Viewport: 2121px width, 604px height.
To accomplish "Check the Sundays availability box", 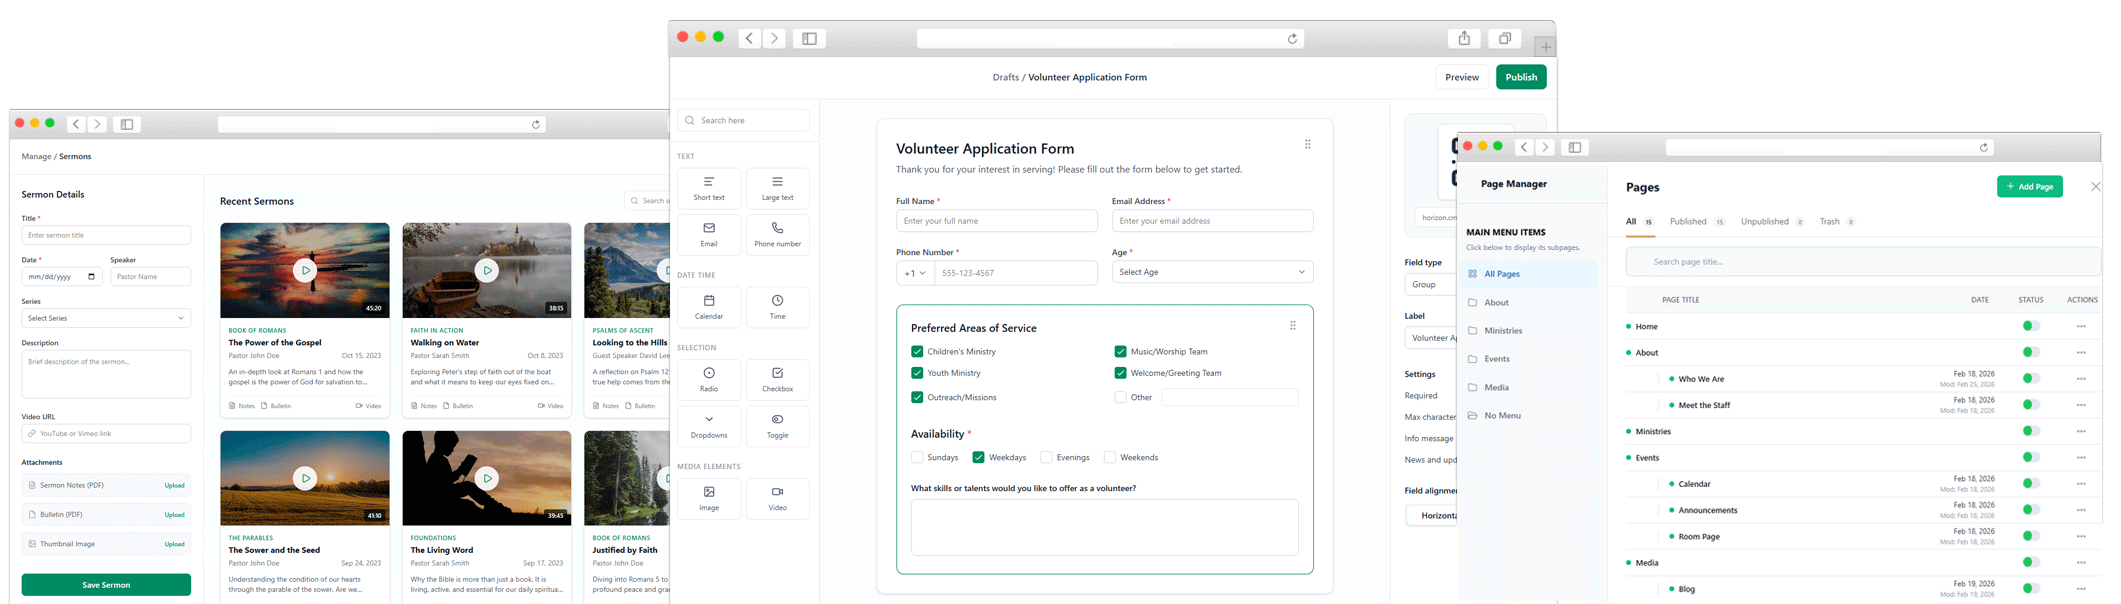I will (x=917, y=457).
